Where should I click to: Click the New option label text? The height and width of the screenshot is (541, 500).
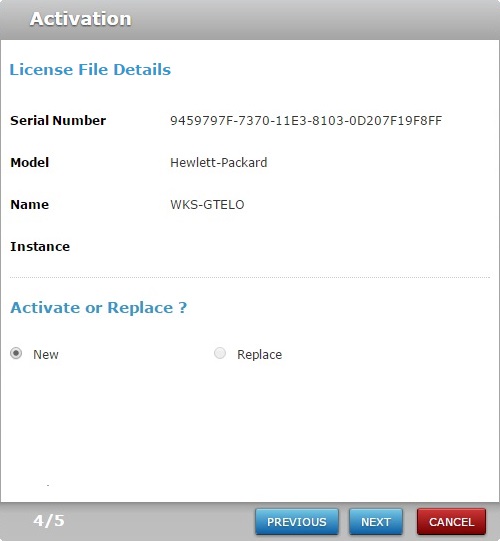(46, 354)
